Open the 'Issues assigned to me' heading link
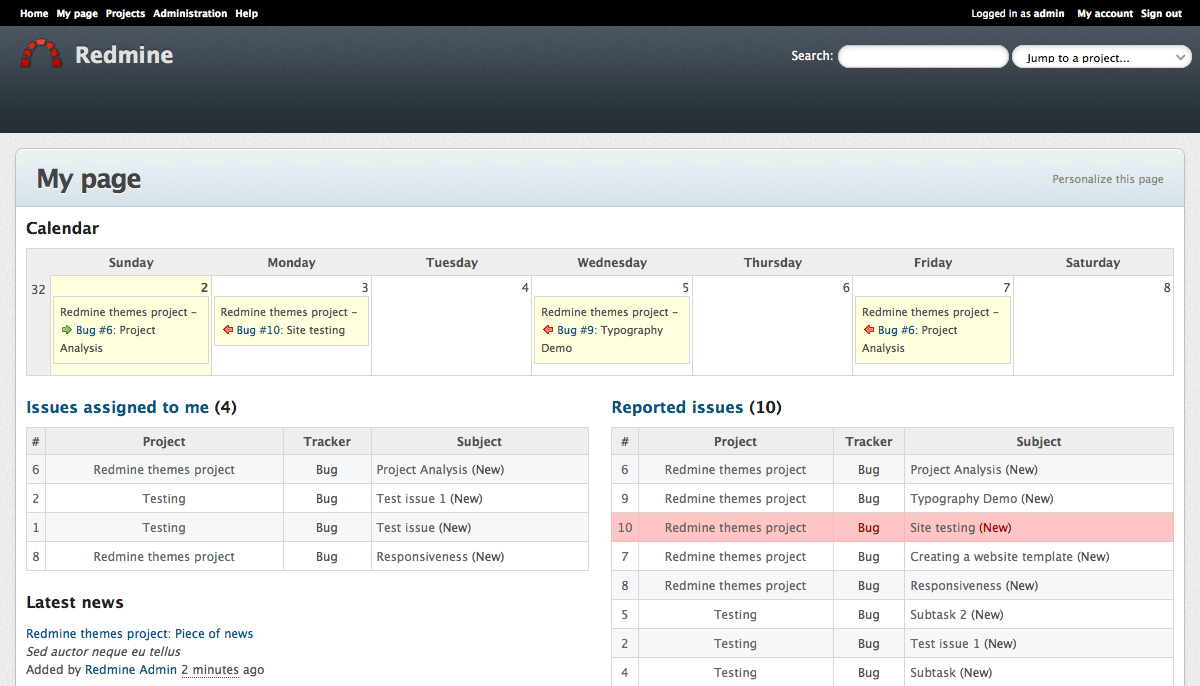This screenshot has height=686, width=1200. tap(118, 407)
